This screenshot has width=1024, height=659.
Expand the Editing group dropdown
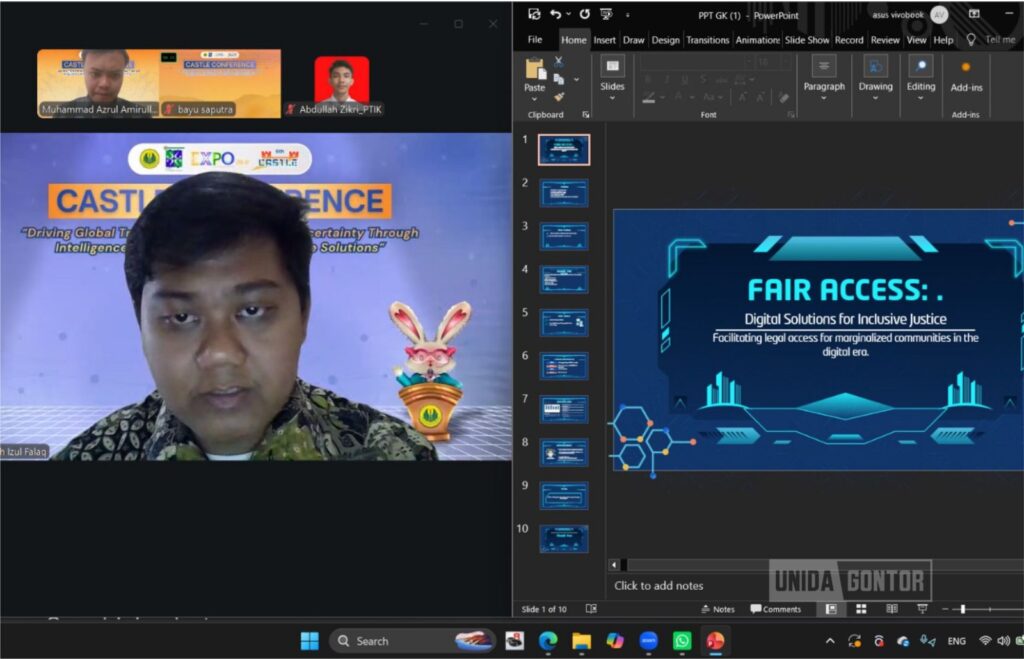point(920,98)
